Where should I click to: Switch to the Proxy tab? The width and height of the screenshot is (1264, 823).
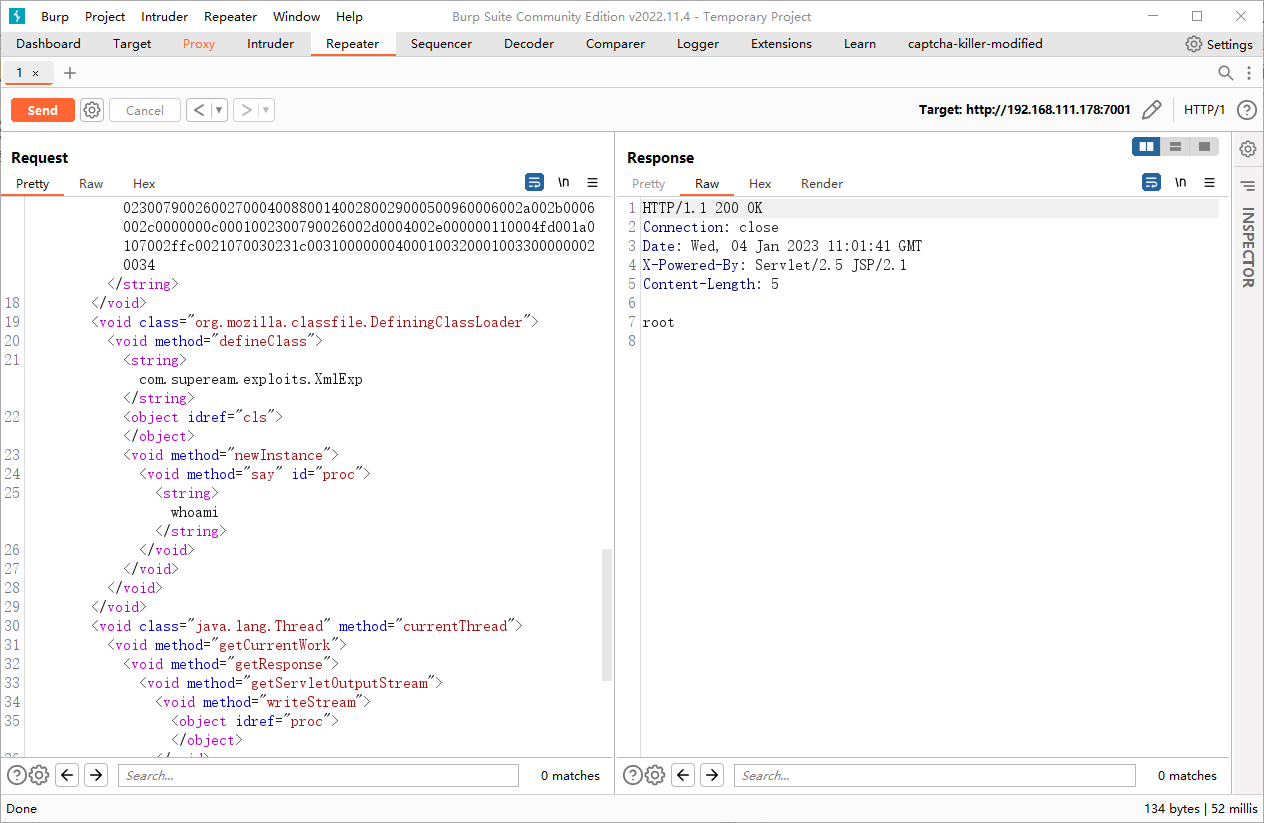pos(199,44)
